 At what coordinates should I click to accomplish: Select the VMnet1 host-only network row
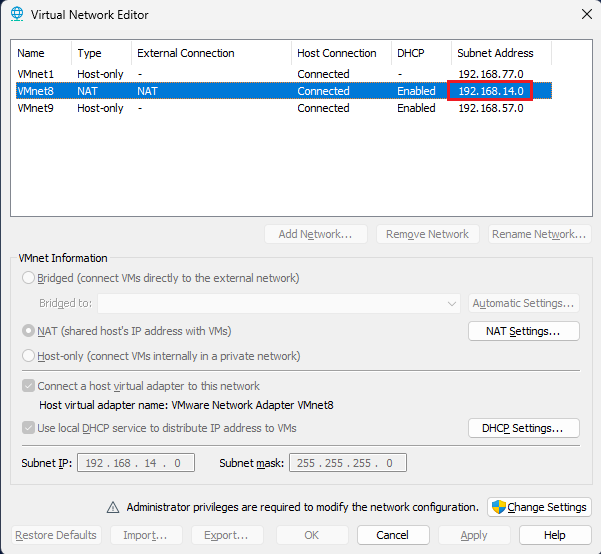(34, 74)
